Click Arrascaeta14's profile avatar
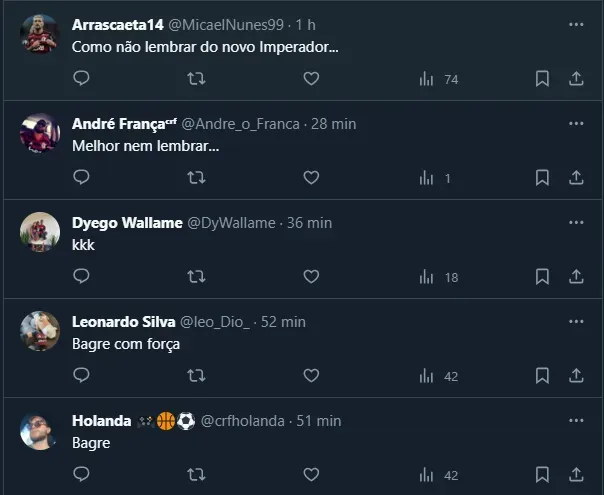The image size is (604, 495). tap(40, 35)
